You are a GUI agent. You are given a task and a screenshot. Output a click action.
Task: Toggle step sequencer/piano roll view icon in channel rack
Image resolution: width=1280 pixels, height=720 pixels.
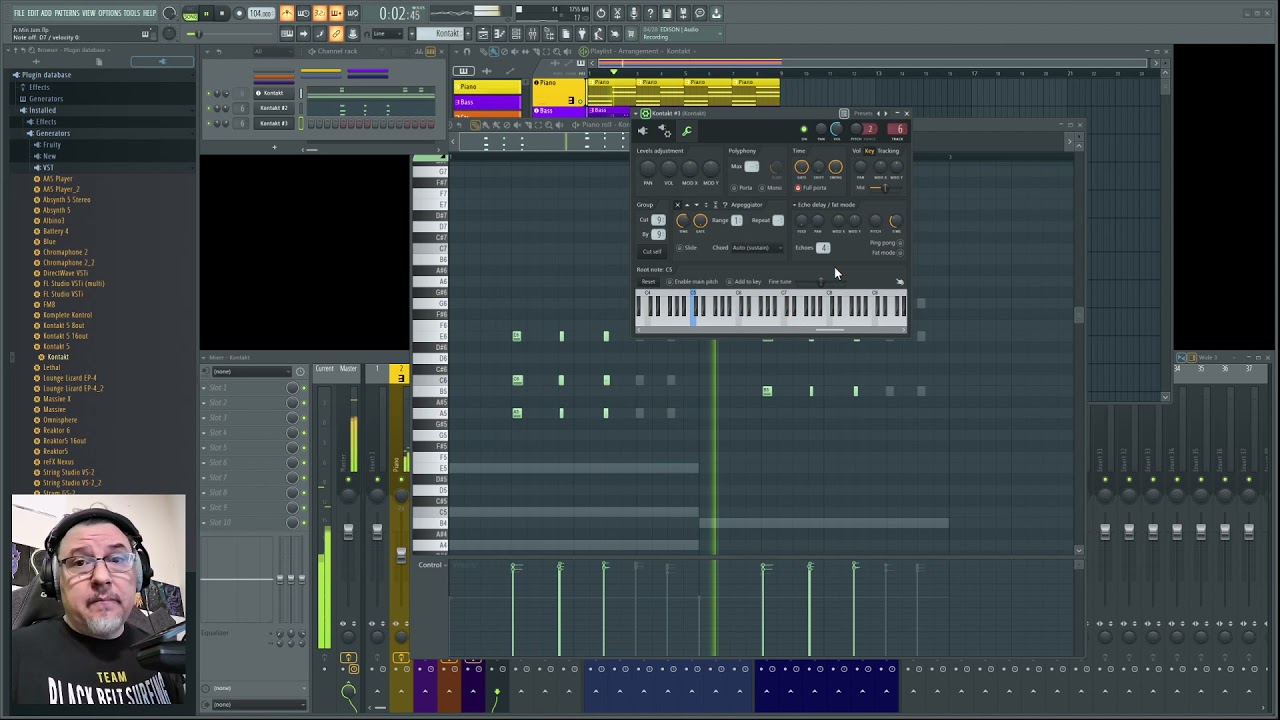point(430,51)
